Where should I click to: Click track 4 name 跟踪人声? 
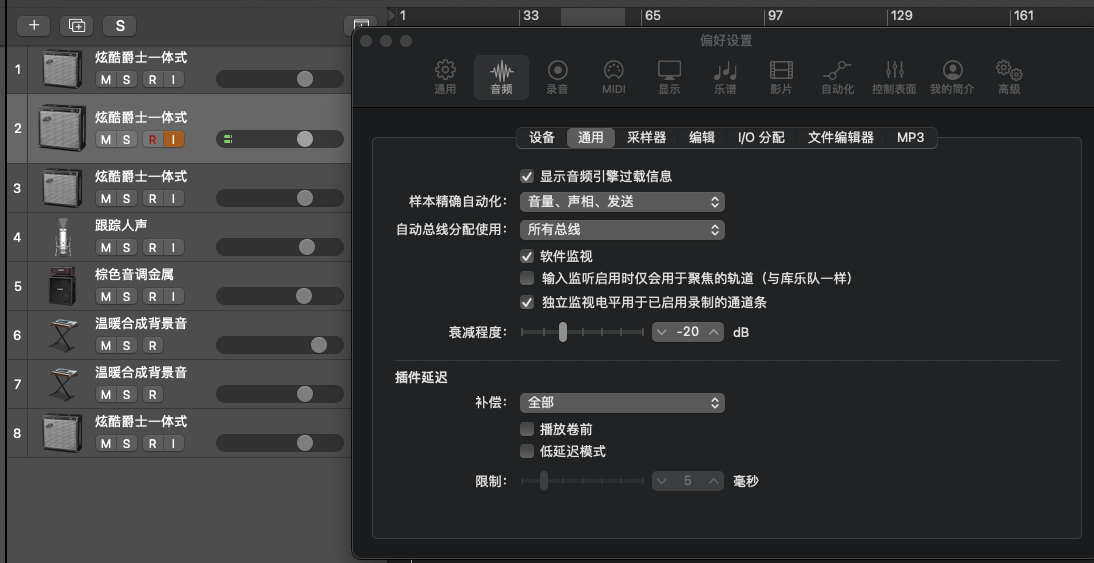tap(121, 225)
